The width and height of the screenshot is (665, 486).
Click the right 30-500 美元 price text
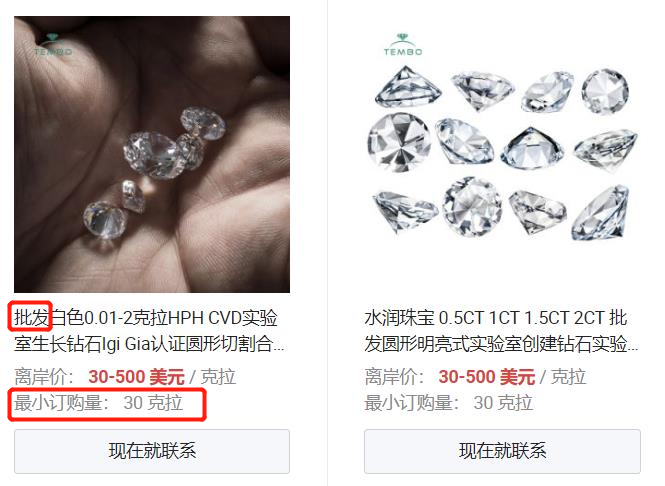click(486, 377)
